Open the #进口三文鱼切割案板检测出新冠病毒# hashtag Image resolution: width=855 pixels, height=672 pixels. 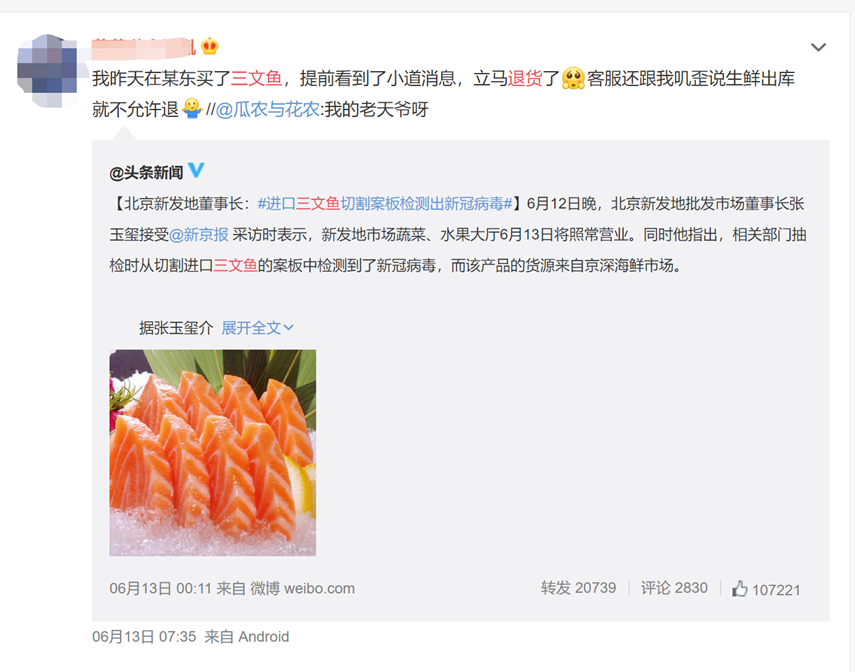(385, 204)
